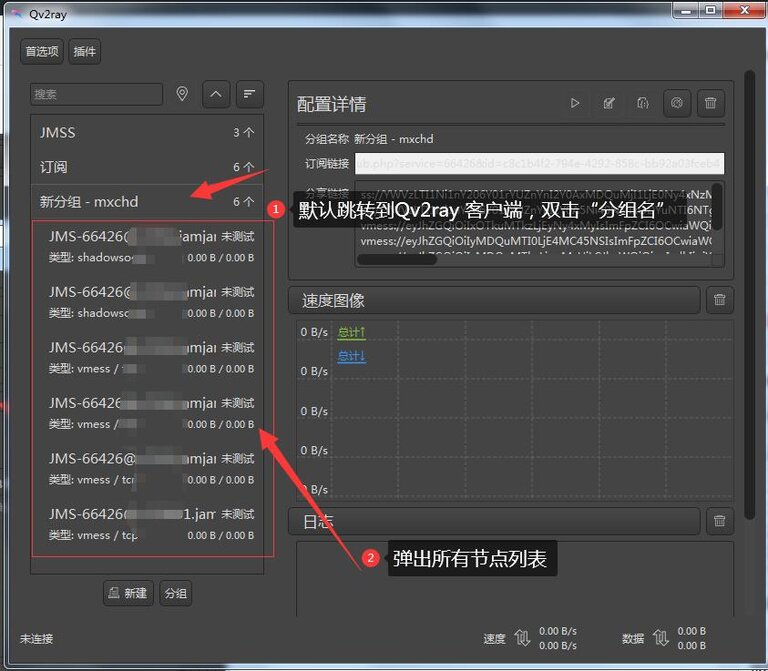Click the 日志 log section header
Image resolution: width=768 pixels, height=671 pixels.
pyautogui.click(x=494, y=522)
